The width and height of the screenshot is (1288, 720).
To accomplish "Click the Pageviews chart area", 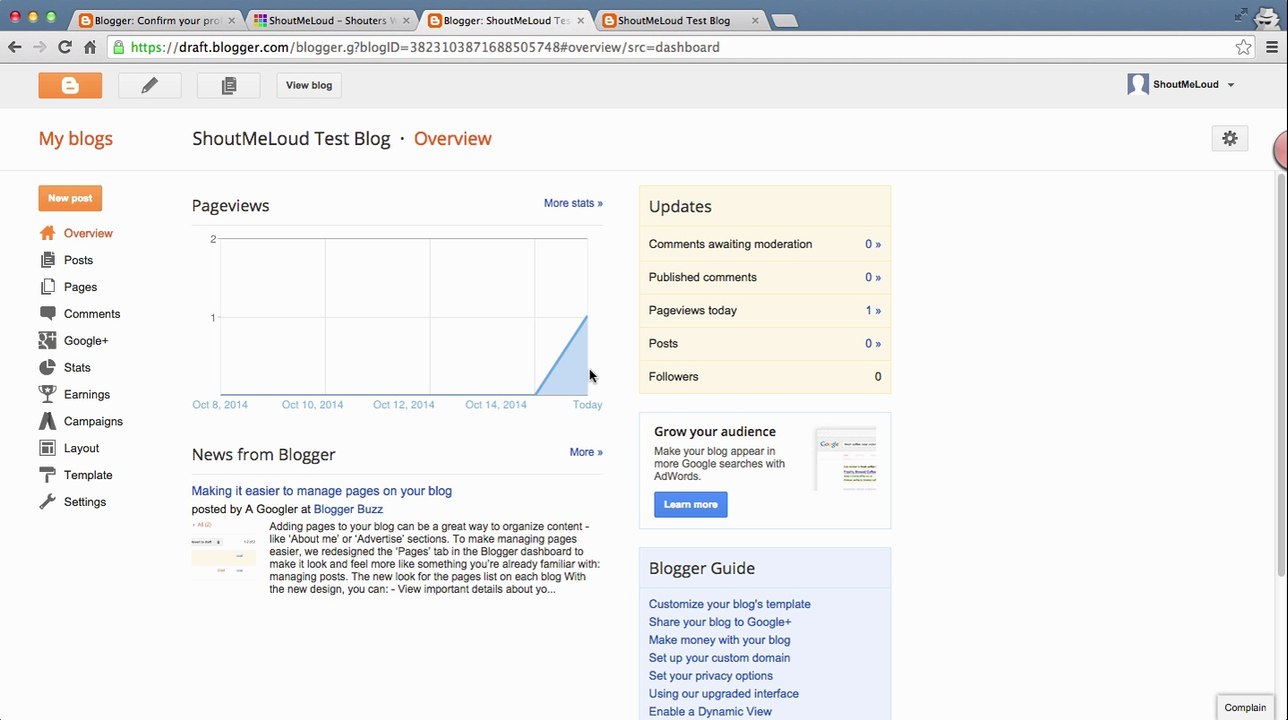I will [404, 317].
